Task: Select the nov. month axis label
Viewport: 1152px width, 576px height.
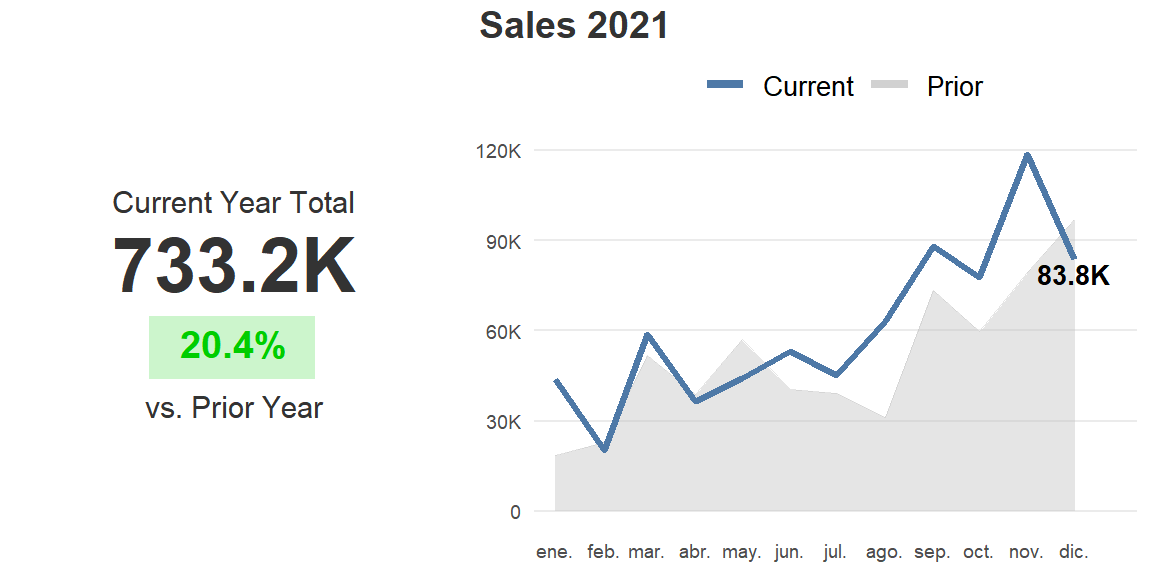Action: [x=1026, y=552]
